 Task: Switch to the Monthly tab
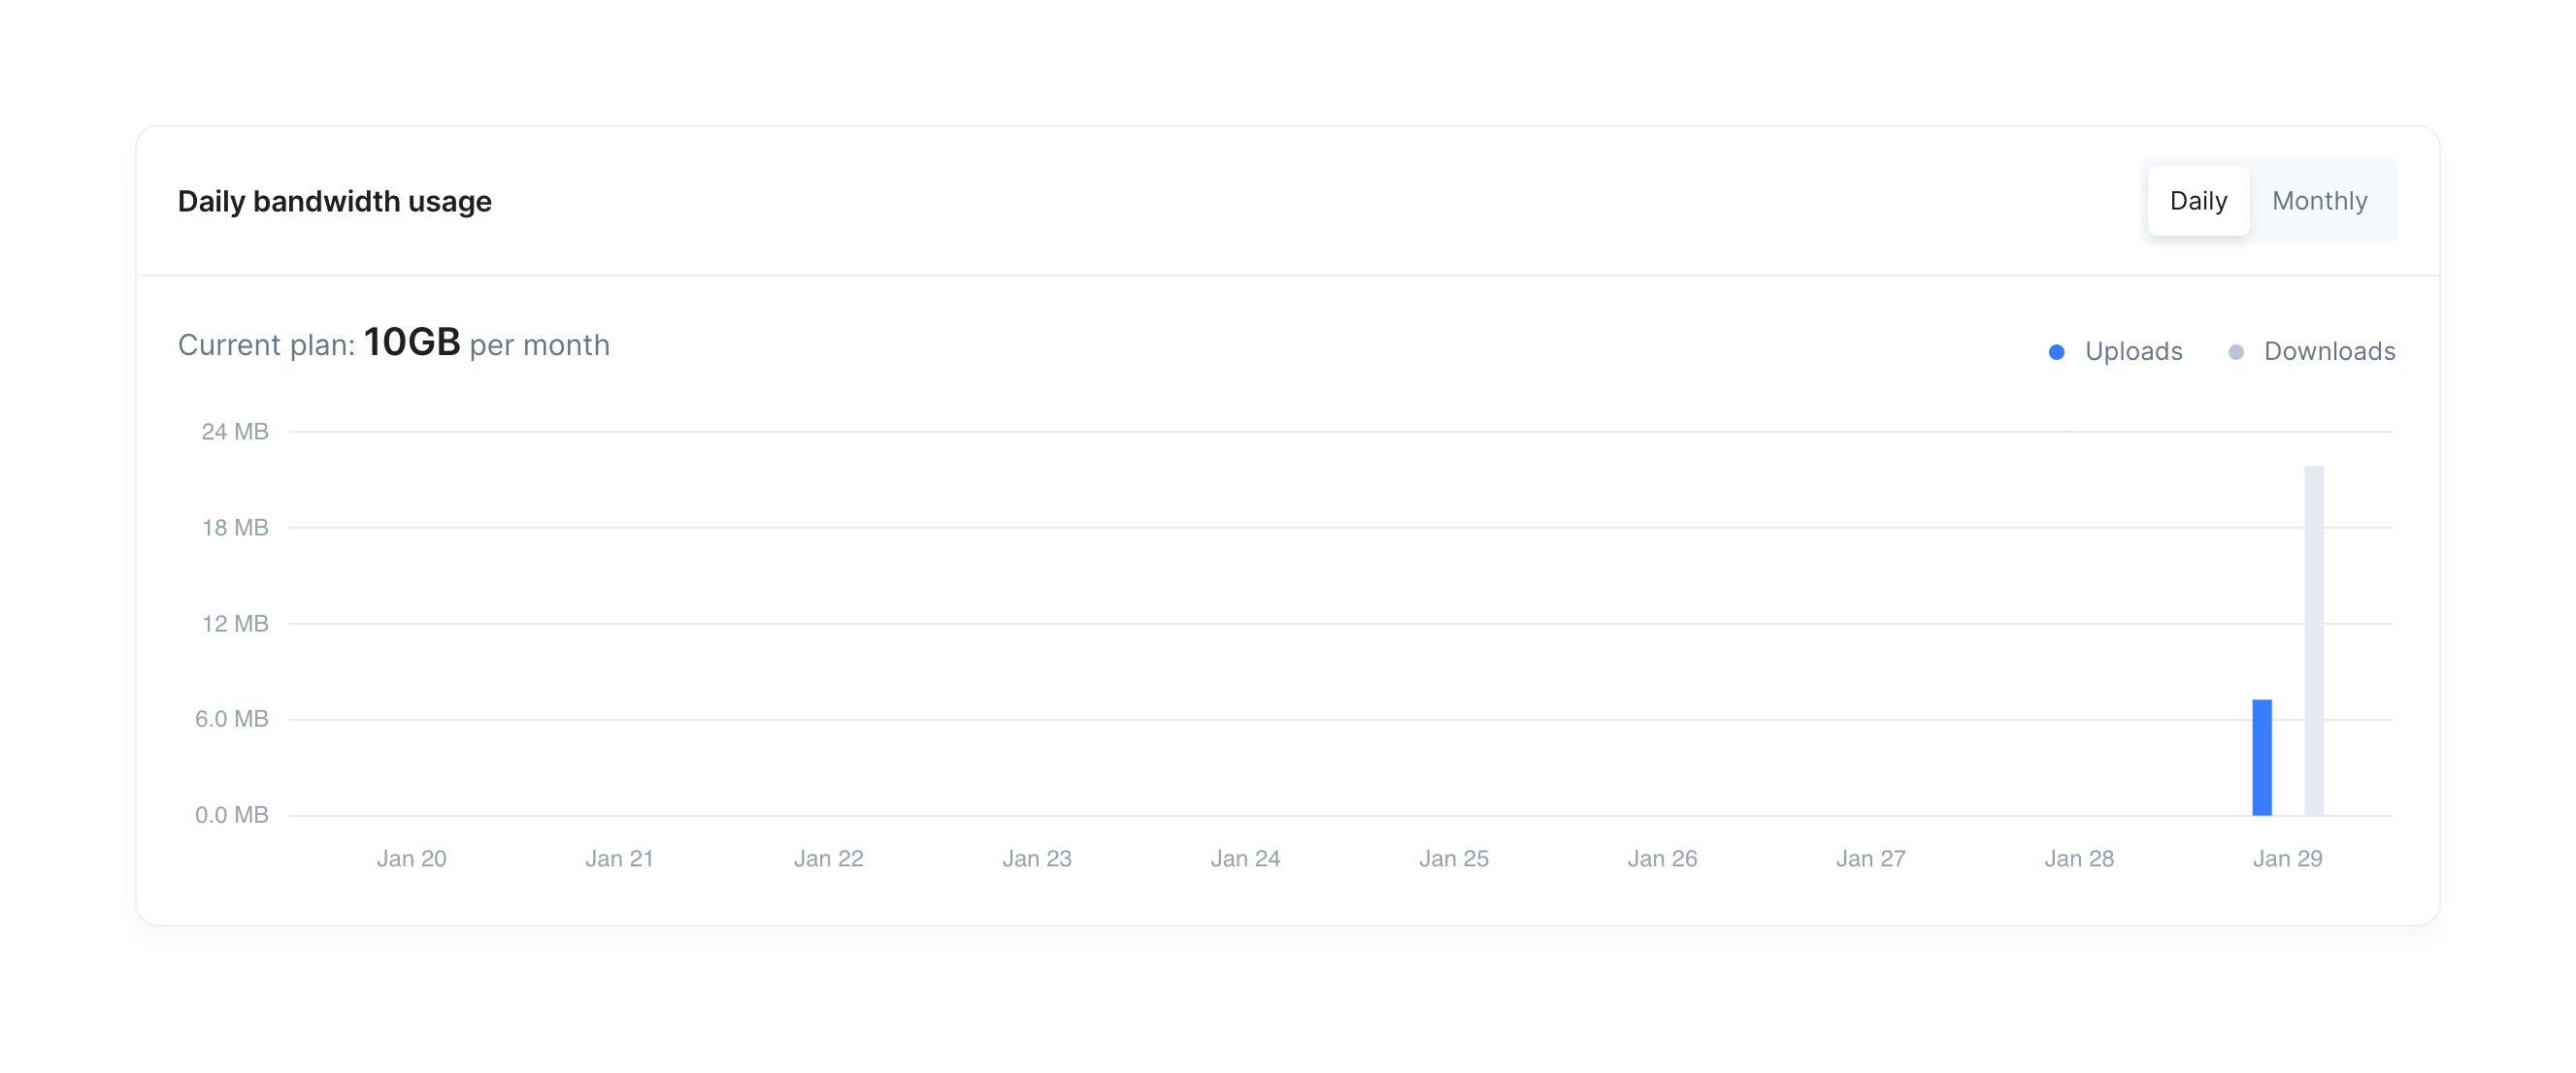[2319, 201]
